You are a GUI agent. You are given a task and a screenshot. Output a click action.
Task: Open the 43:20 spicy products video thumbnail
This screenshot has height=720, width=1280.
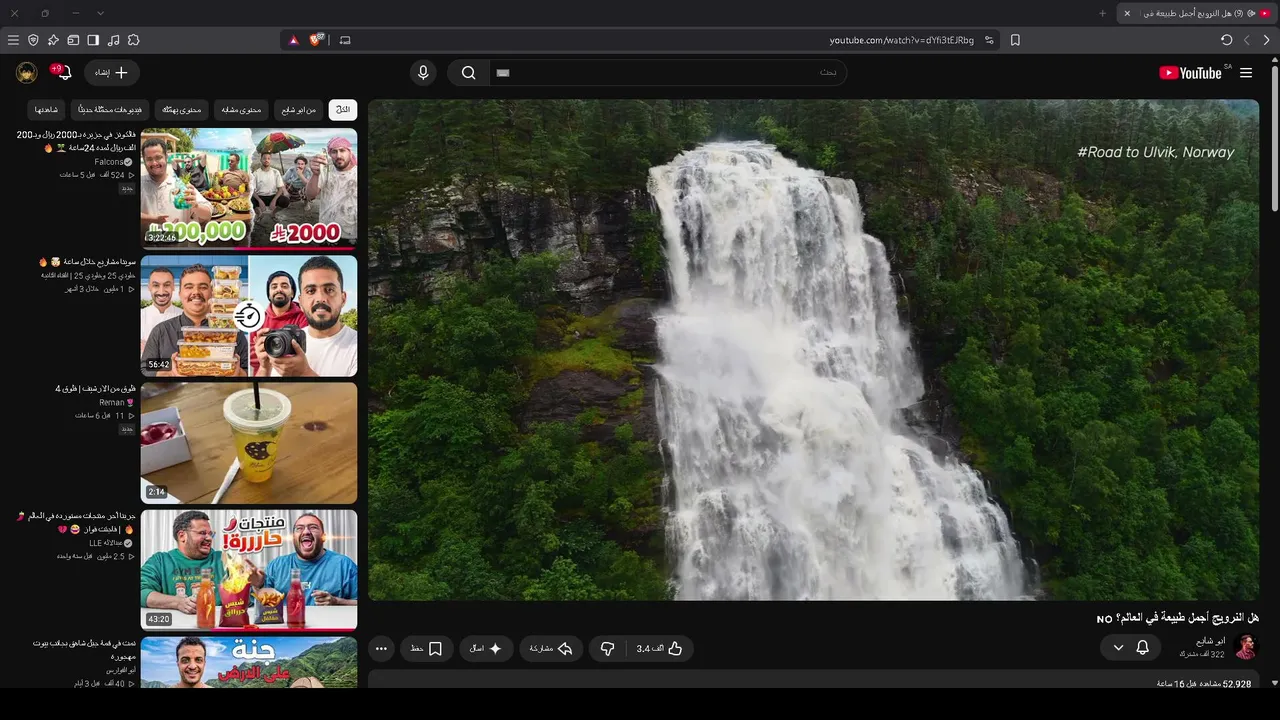[249, 570]
